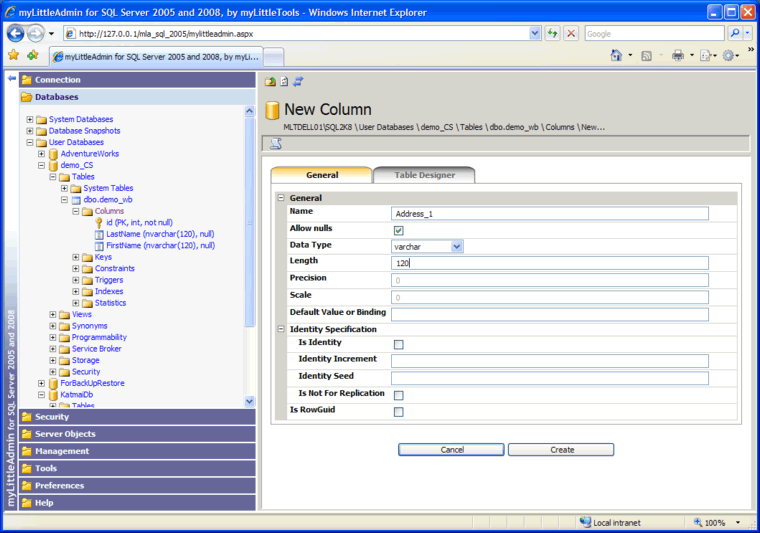This screenshot has height=533, width=760.
Task: Click the Add to Favorites icon
Action: (x=33, y=55)
